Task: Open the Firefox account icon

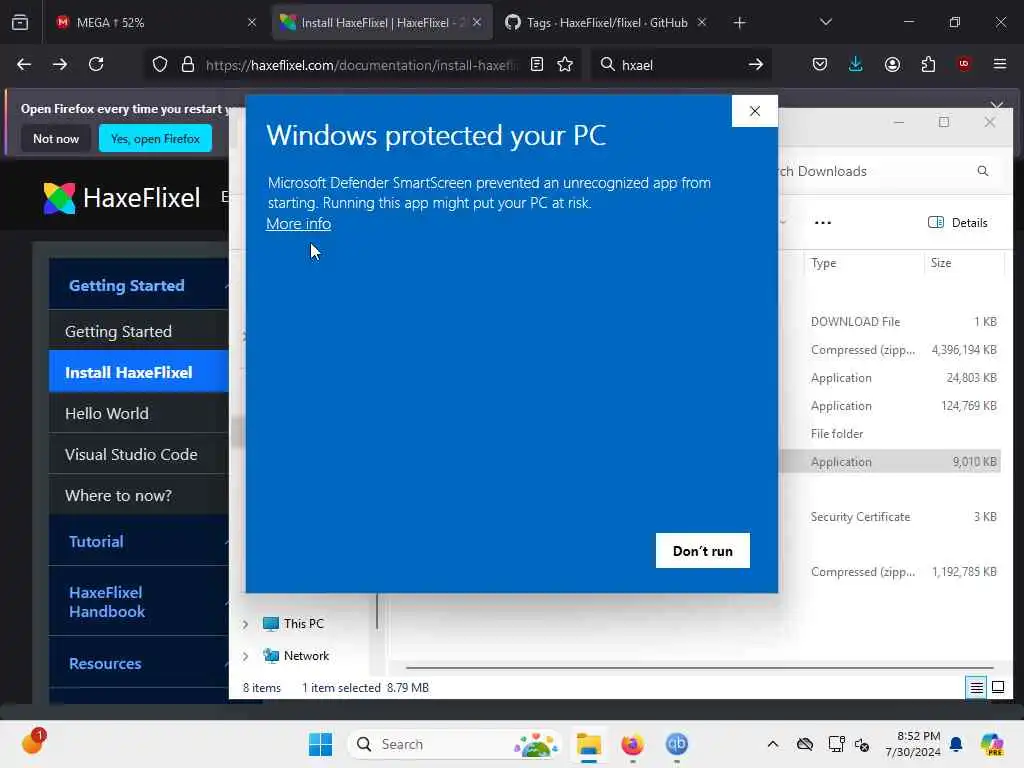Action: (892, 64)
